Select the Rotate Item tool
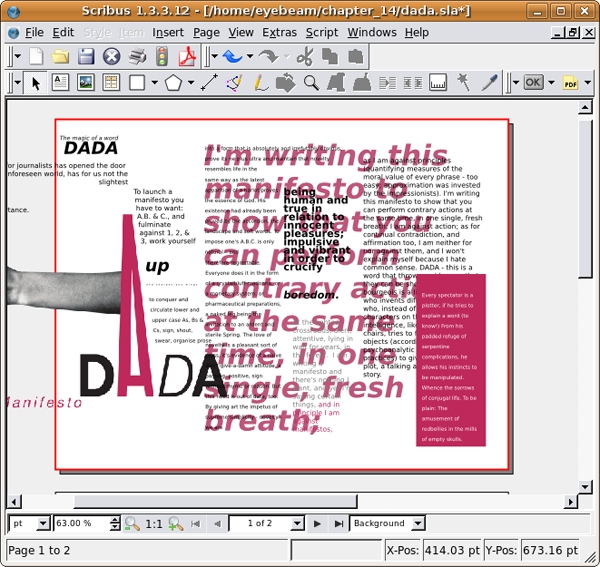This screenshot has width=600, height=567. 285,83
